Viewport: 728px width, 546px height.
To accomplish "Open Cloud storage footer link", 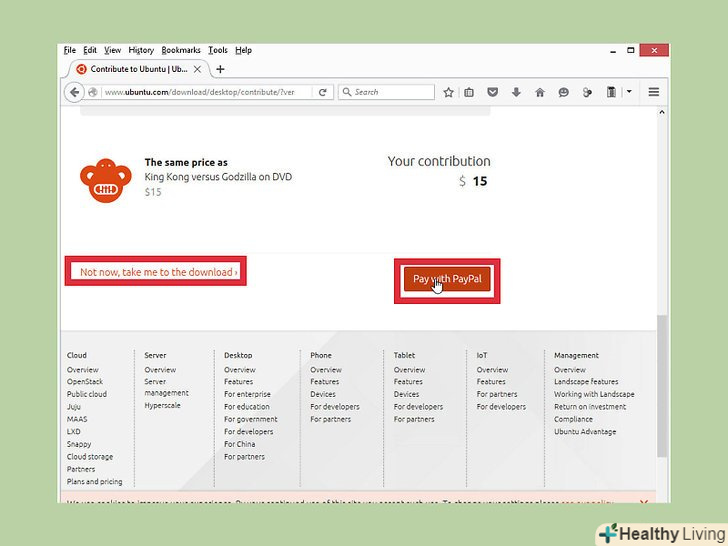I will [90, 457].
